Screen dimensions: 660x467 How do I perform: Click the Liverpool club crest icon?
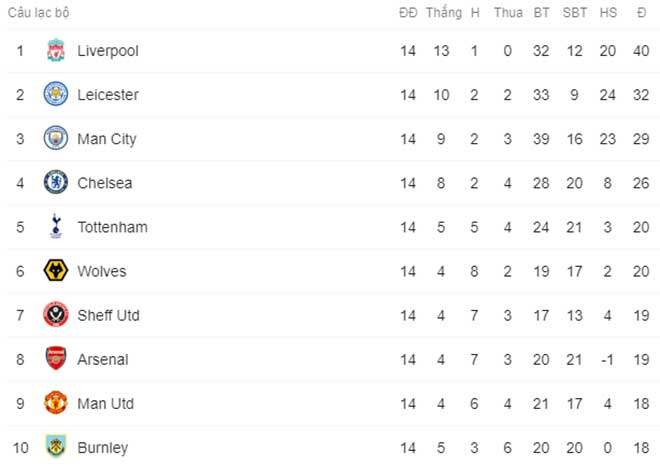(x=55, y=51)
